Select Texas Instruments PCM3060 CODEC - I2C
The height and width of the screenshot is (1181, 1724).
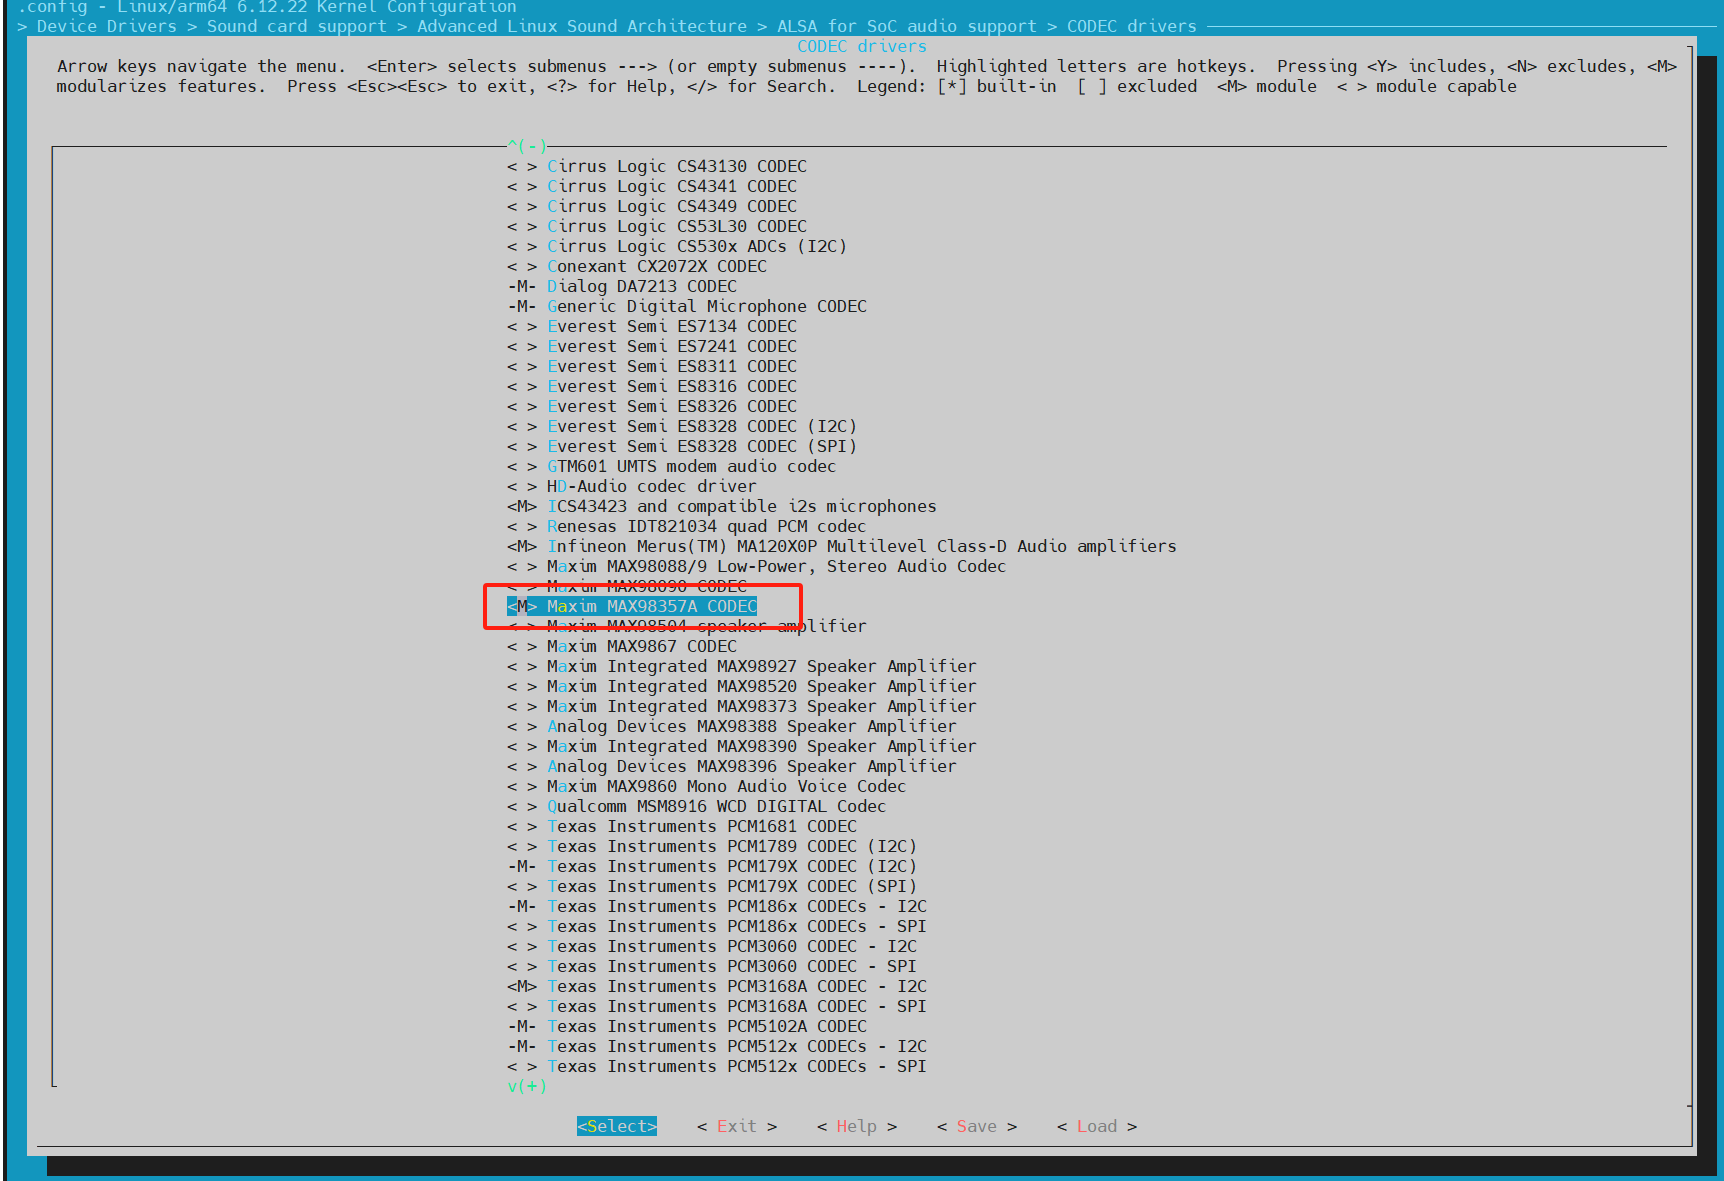point(712,946)
